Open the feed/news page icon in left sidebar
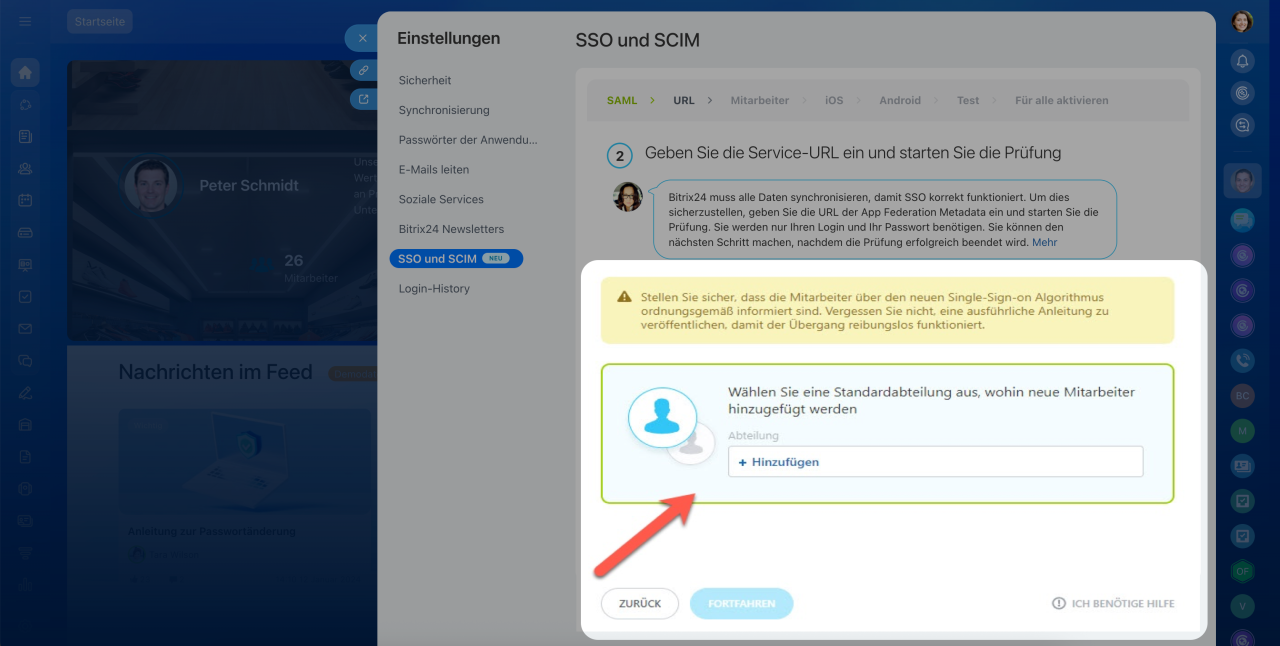The height and width of the screenshot is (646, 1280). pos(25,136)
